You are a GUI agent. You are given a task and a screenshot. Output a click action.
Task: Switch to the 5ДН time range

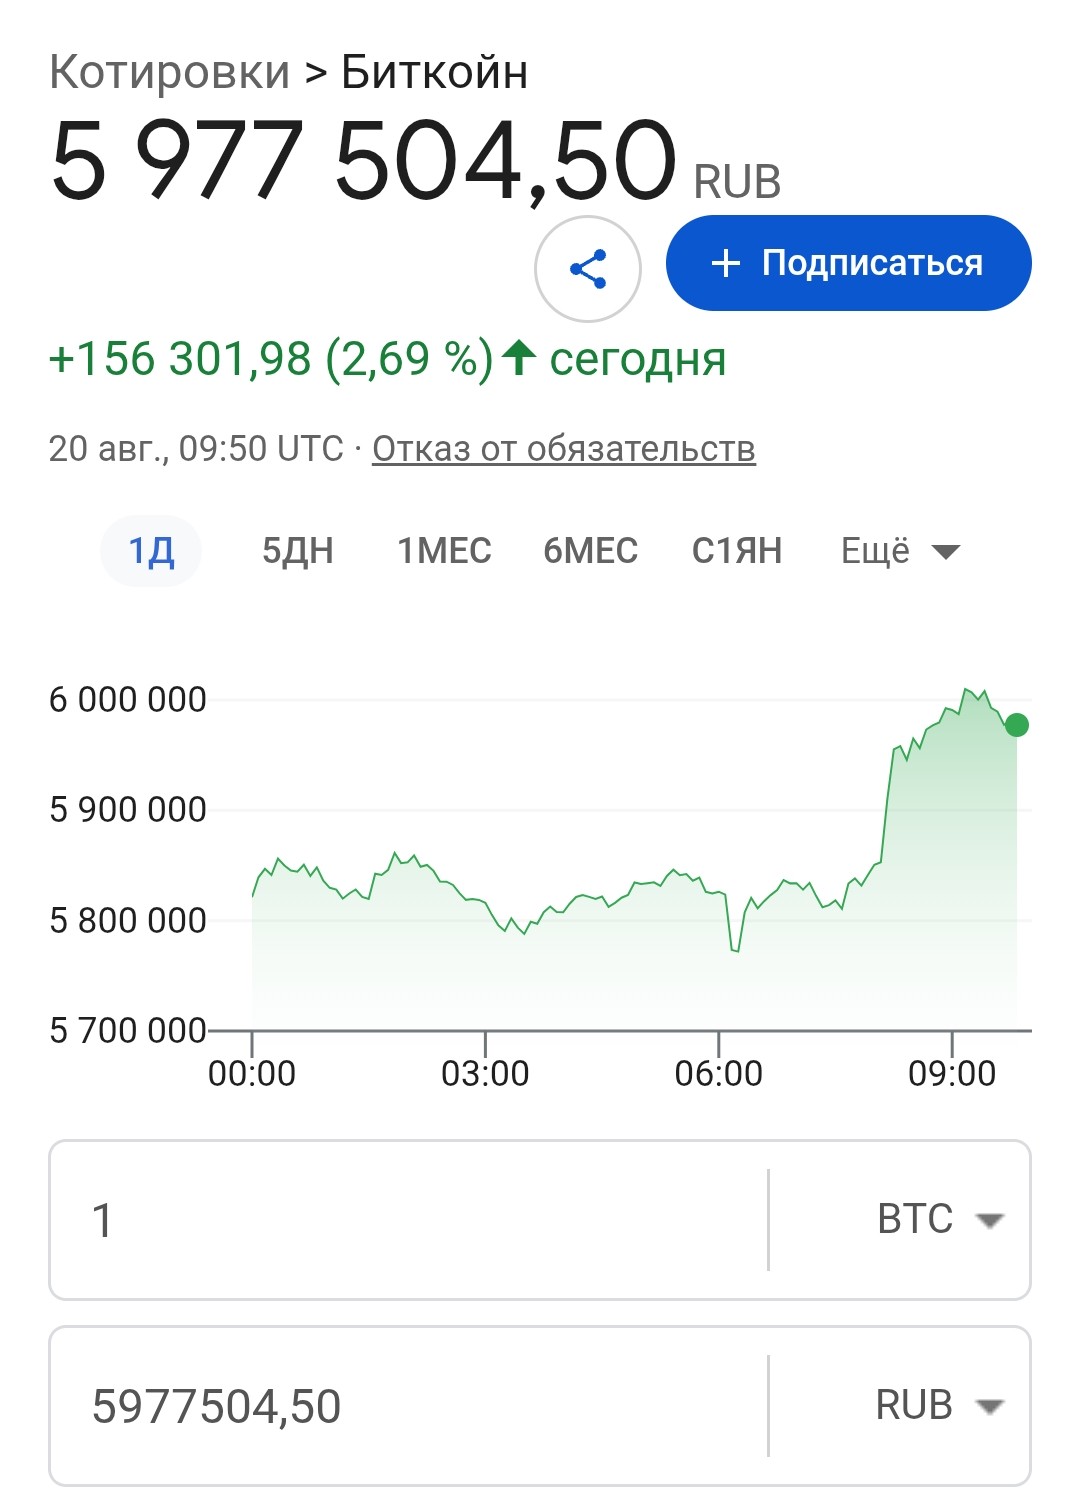(x=297, y=551)
